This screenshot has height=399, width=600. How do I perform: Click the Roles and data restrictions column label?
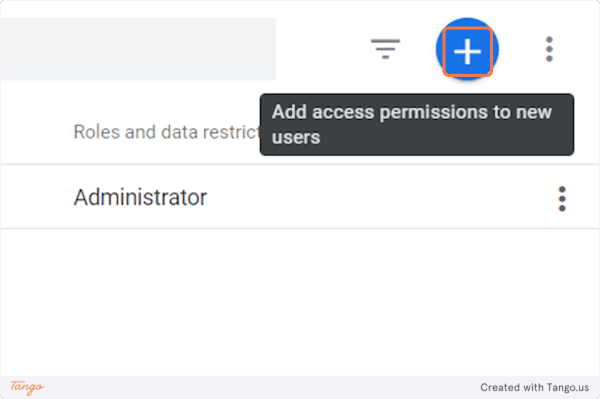(167, 132)
